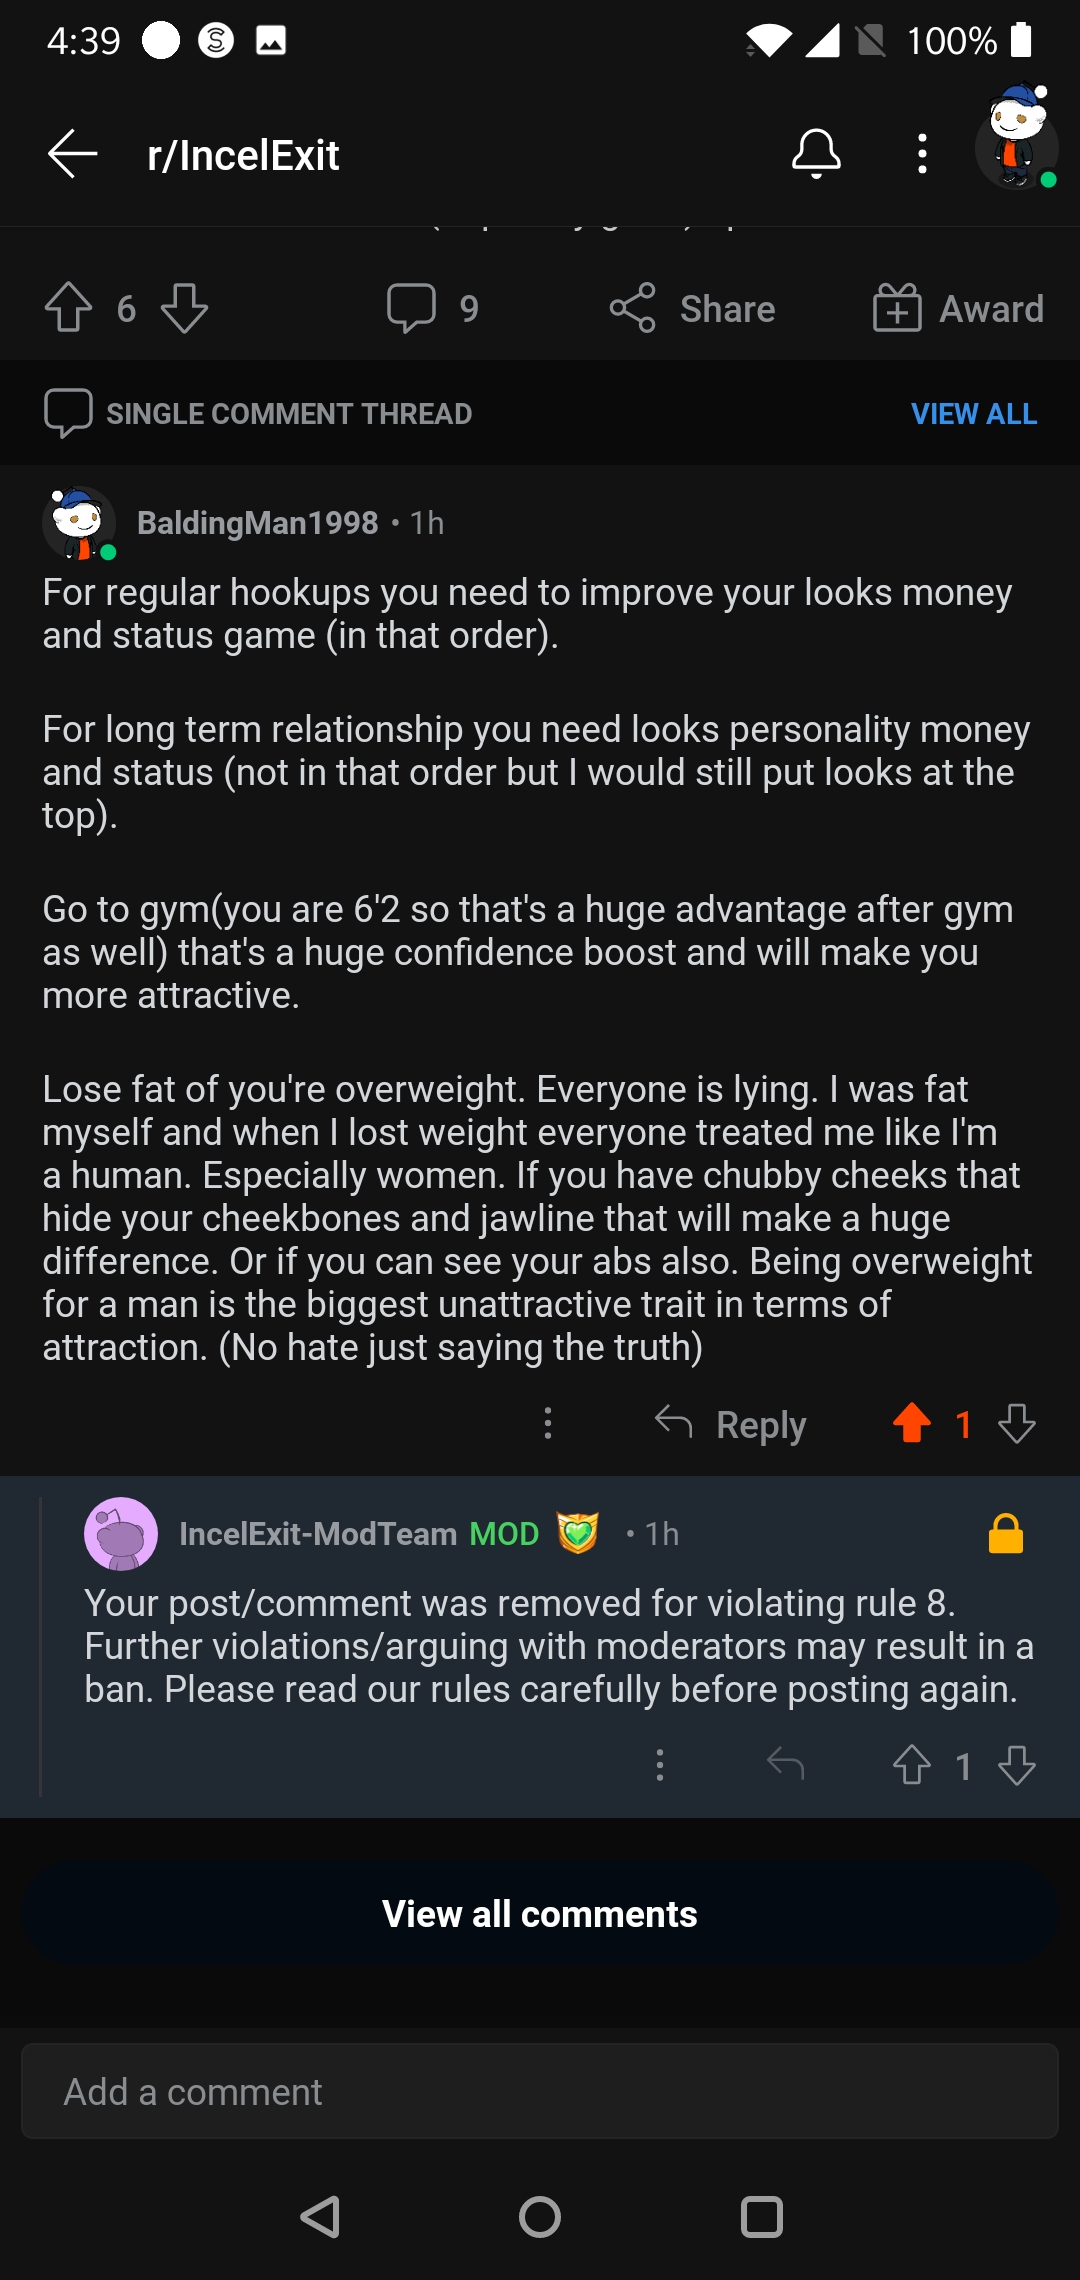This screenshot has width=1080, height=2280.
Task: Open your profile avatar menu
Action: (1017, 138)
